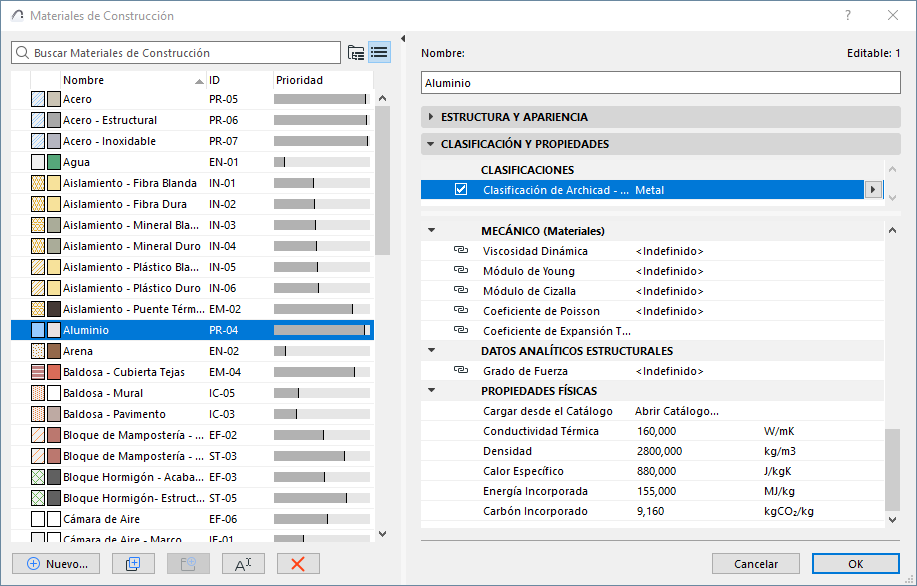917x586 pixels.
Task: Click the rename material icon button
Action: click(243, 563)
